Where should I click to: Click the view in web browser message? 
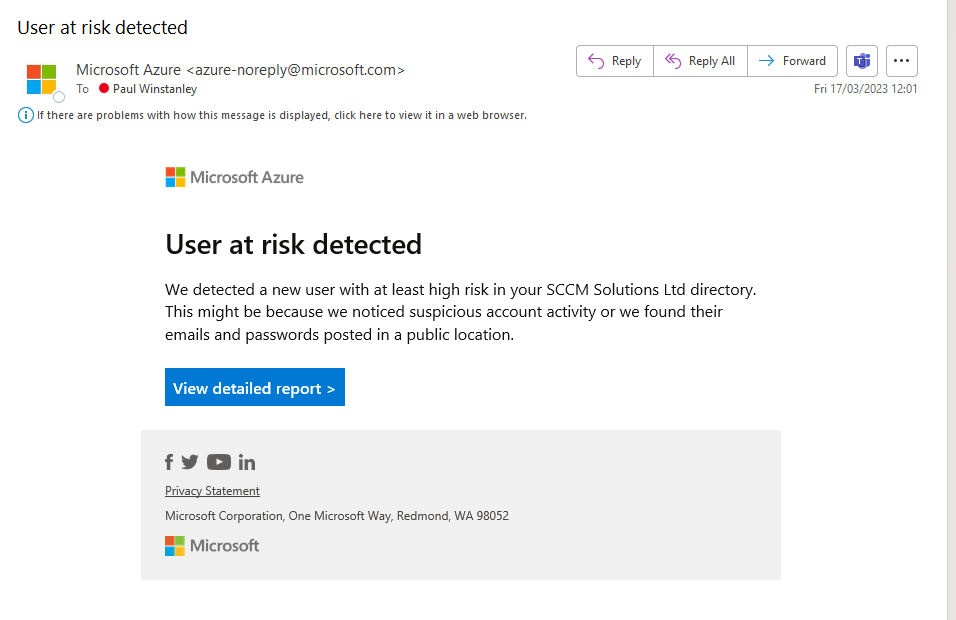tap(282, 115)
